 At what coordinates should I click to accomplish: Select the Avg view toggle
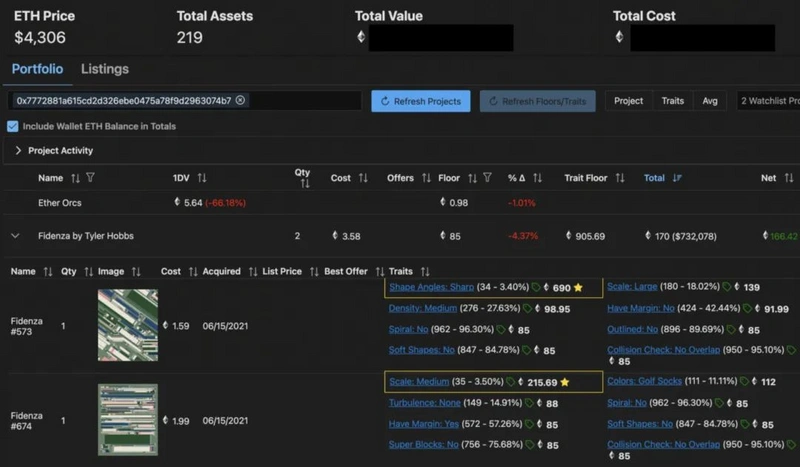coord(709,101)
